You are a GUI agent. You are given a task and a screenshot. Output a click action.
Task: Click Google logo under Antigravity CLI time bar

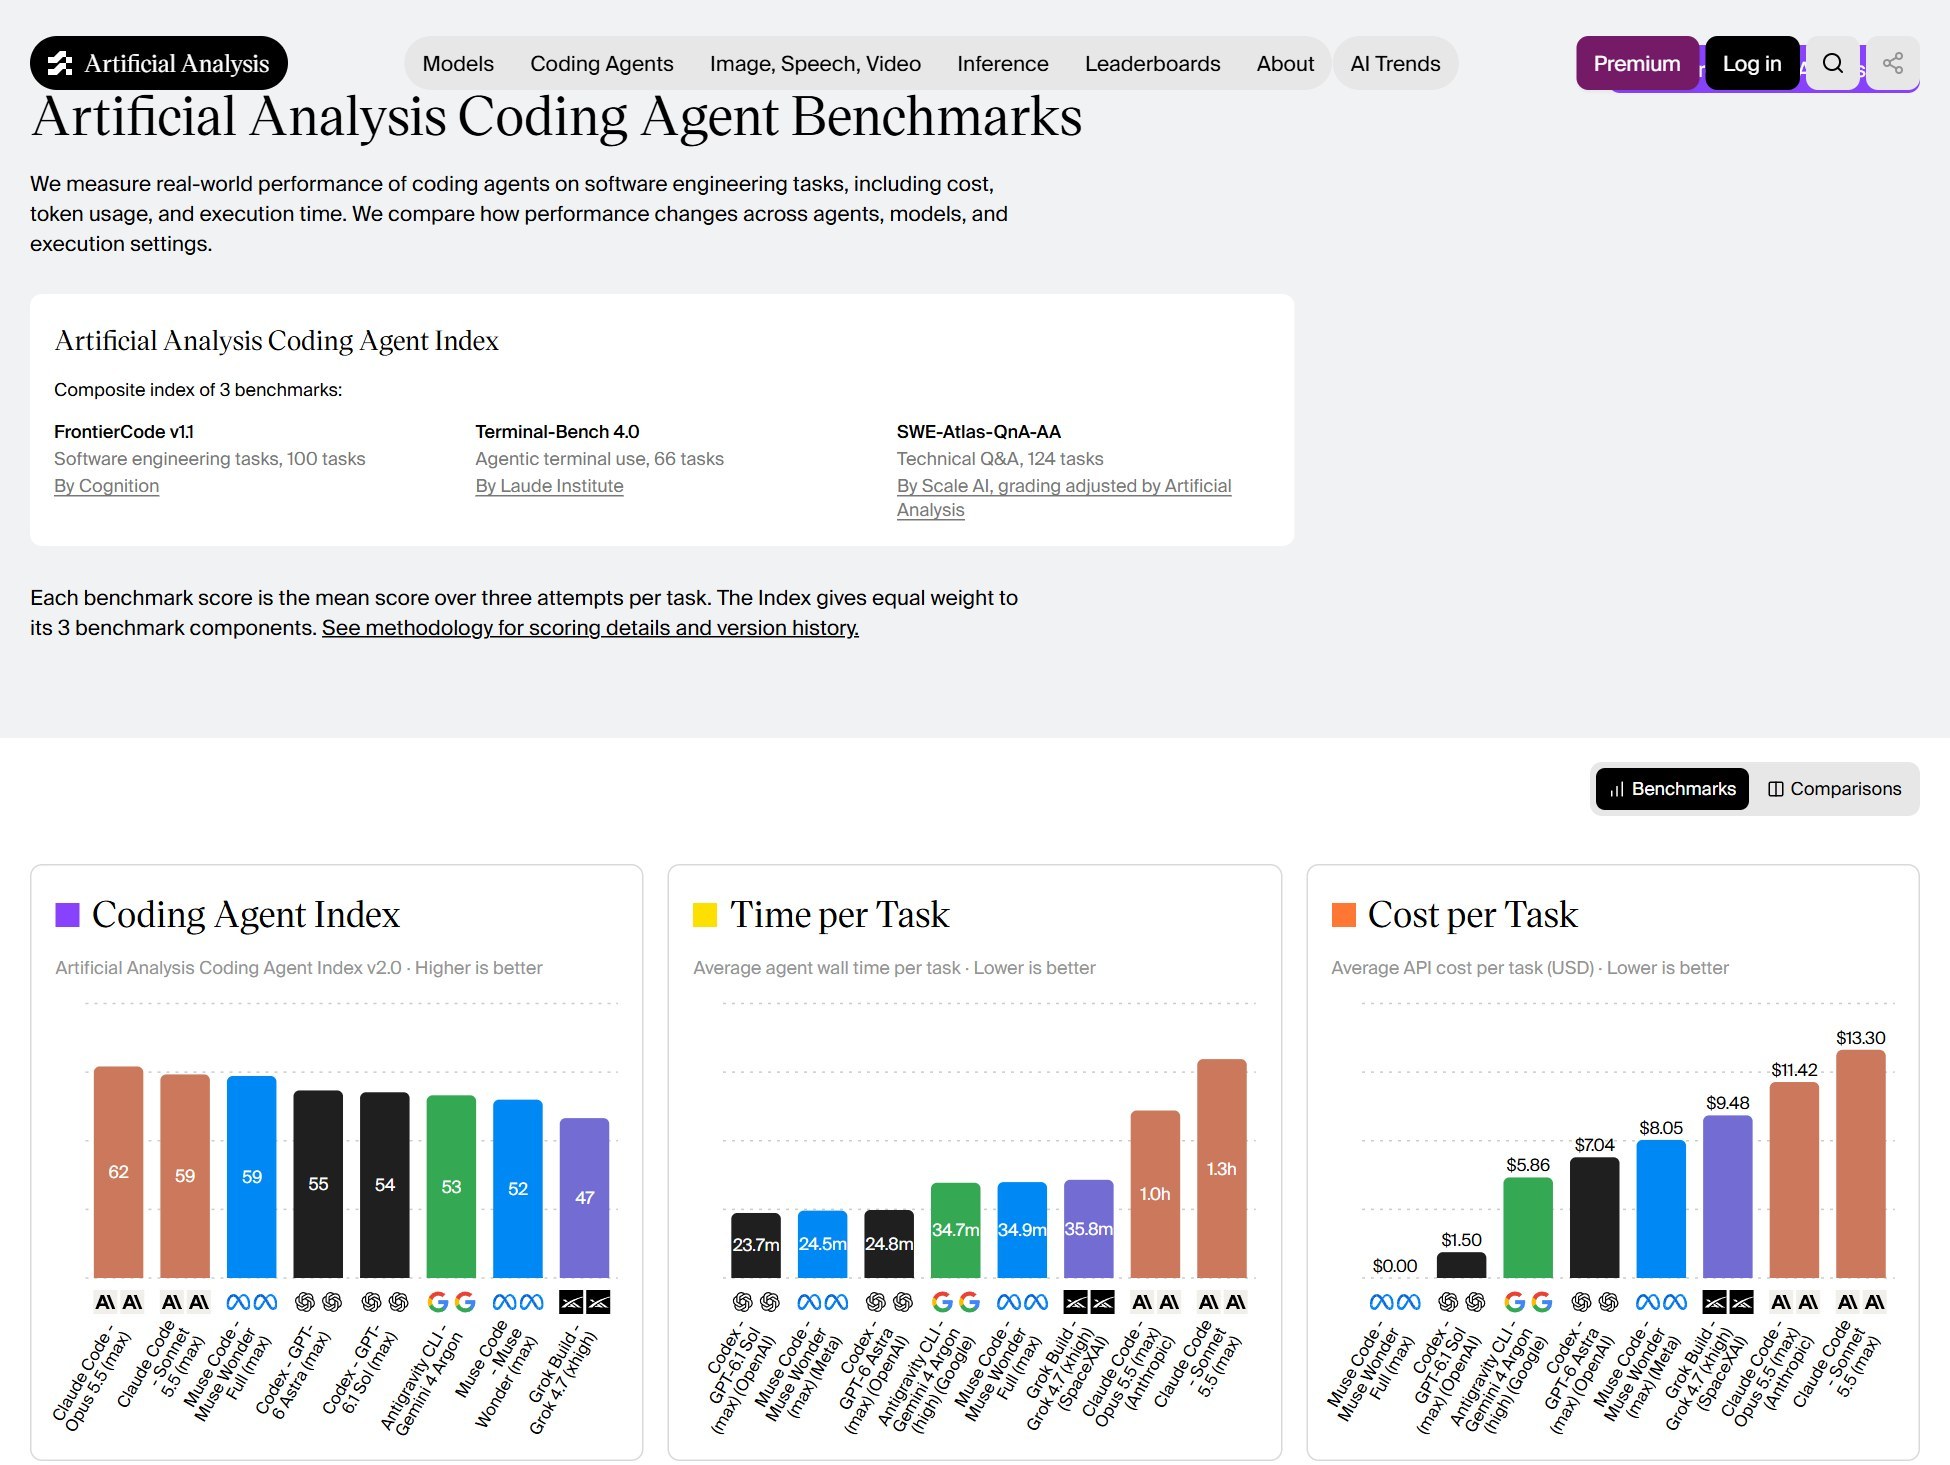point(955,1302)
